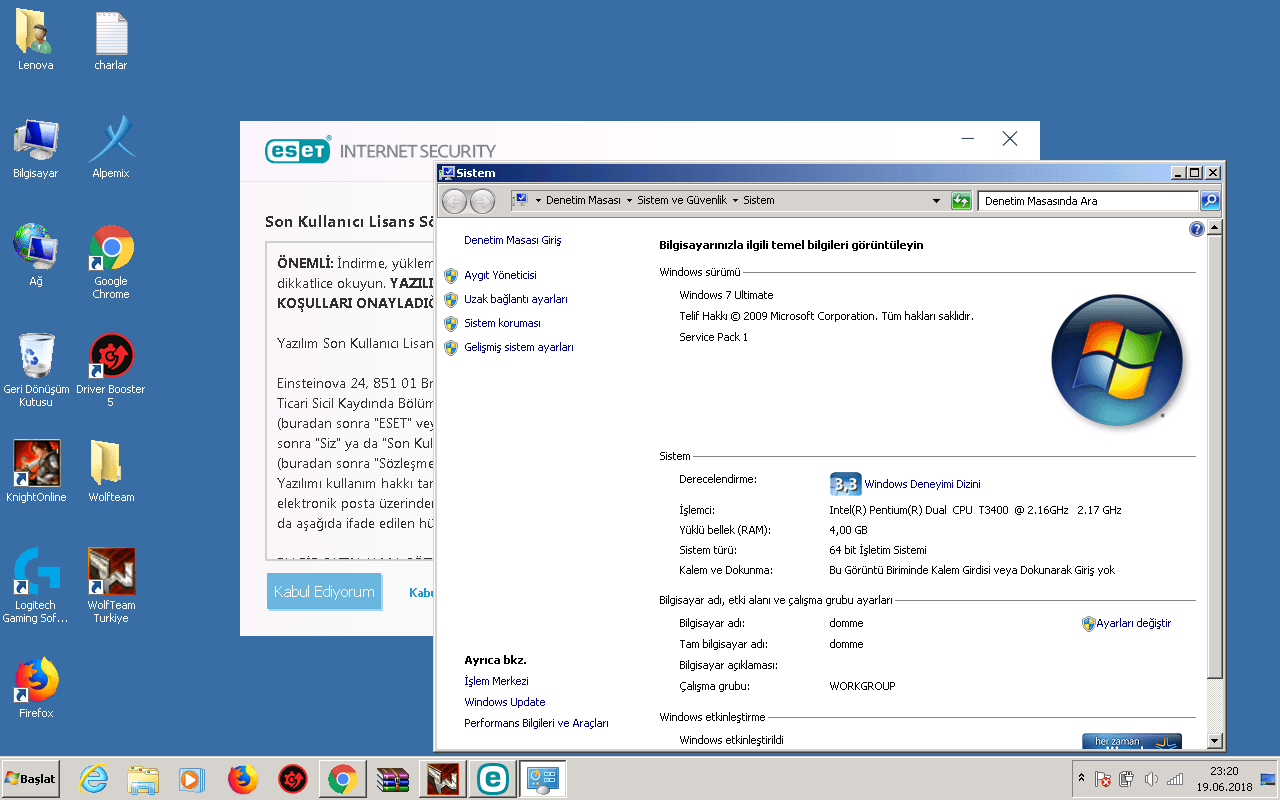Open the Windows Deneyimi Dizini link
Viewport: 1280px width, 800px height.
click(922, 484)
